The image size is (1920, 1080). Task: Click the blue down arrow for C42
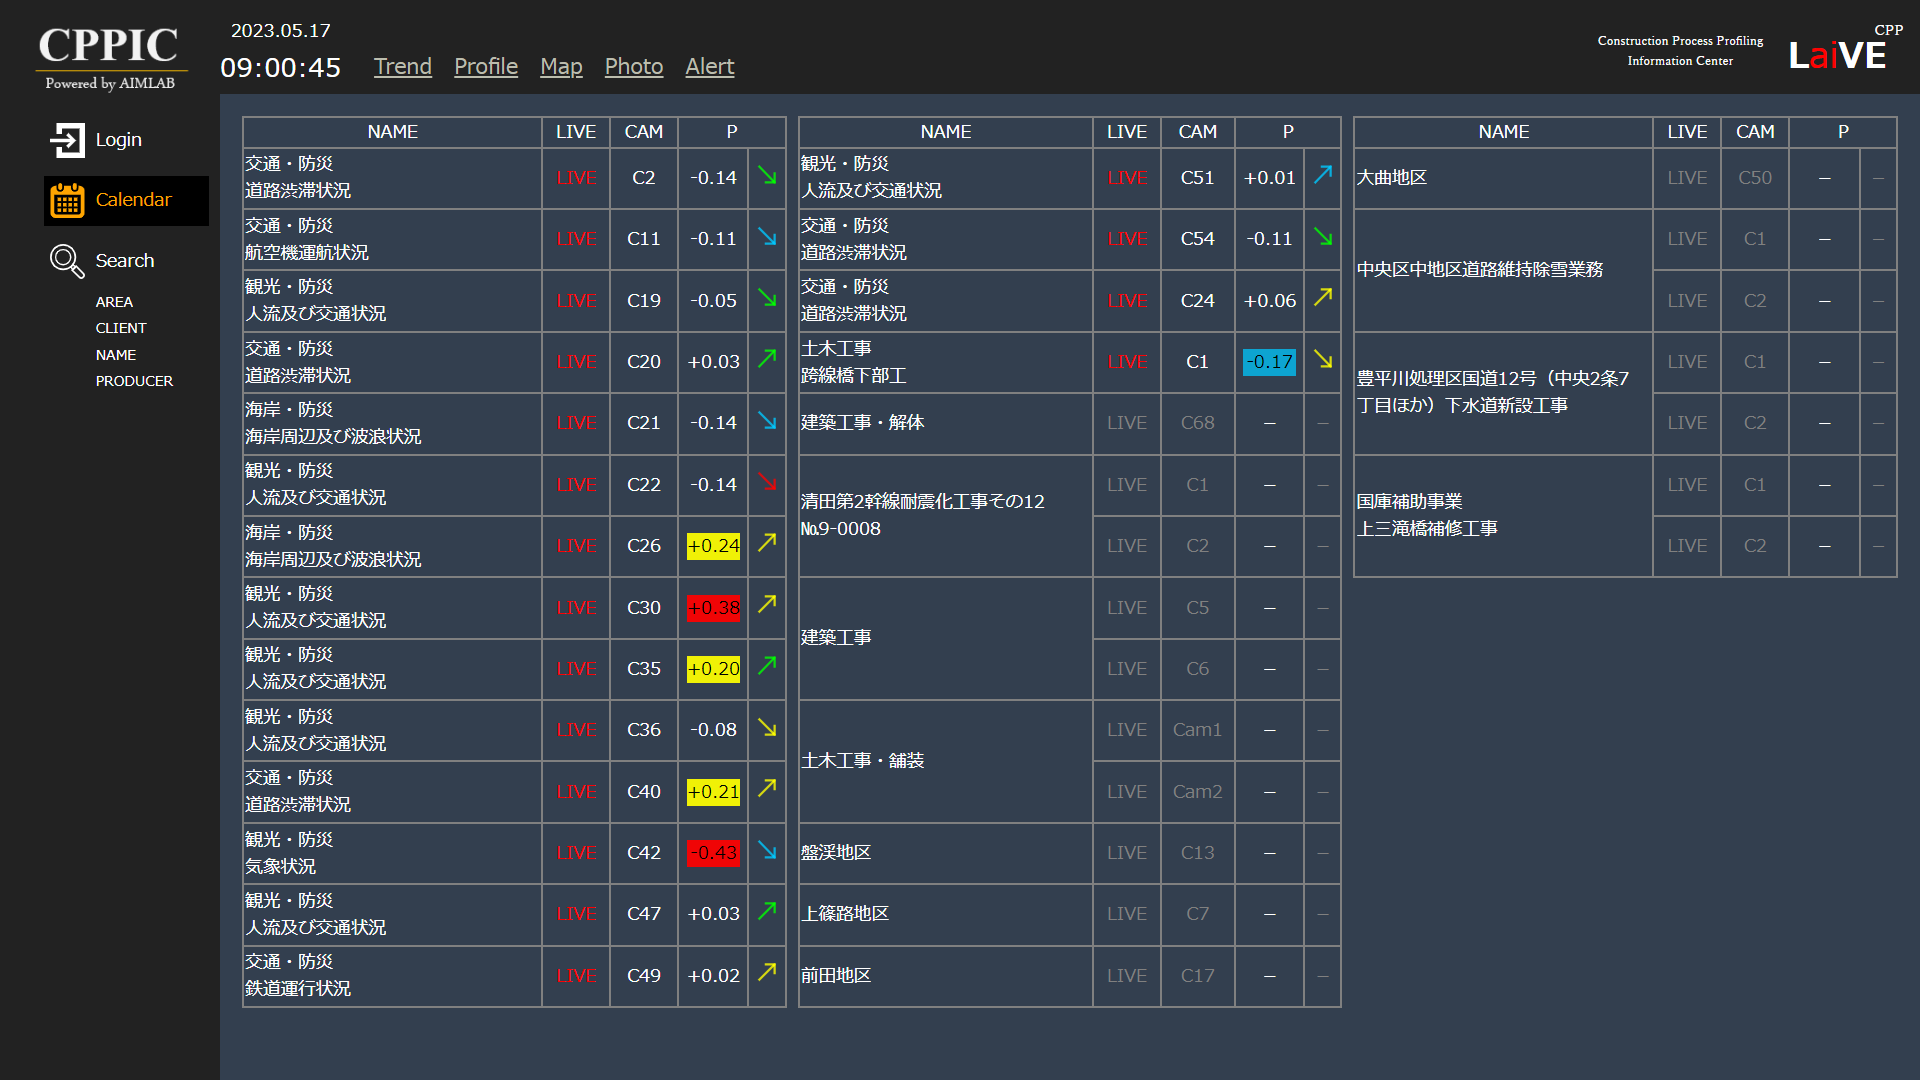click(x=767, y=851)
